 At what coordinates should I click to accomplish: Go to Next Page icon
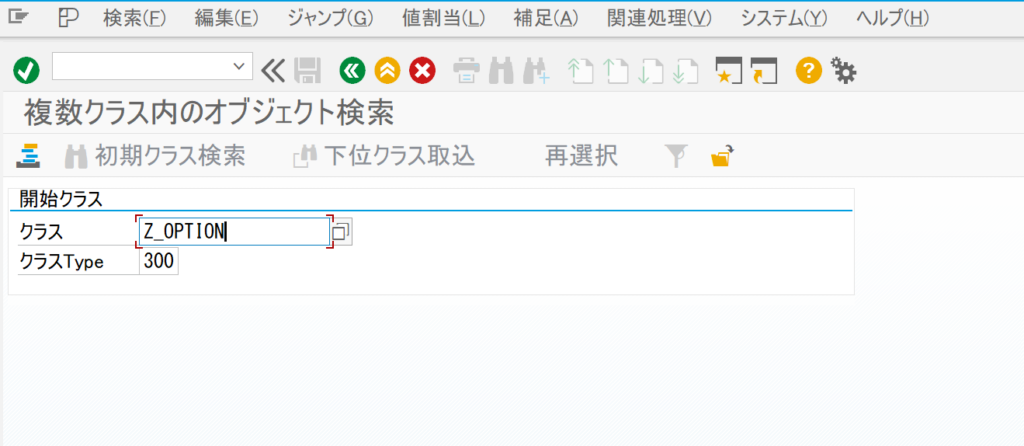coord(650,71)
